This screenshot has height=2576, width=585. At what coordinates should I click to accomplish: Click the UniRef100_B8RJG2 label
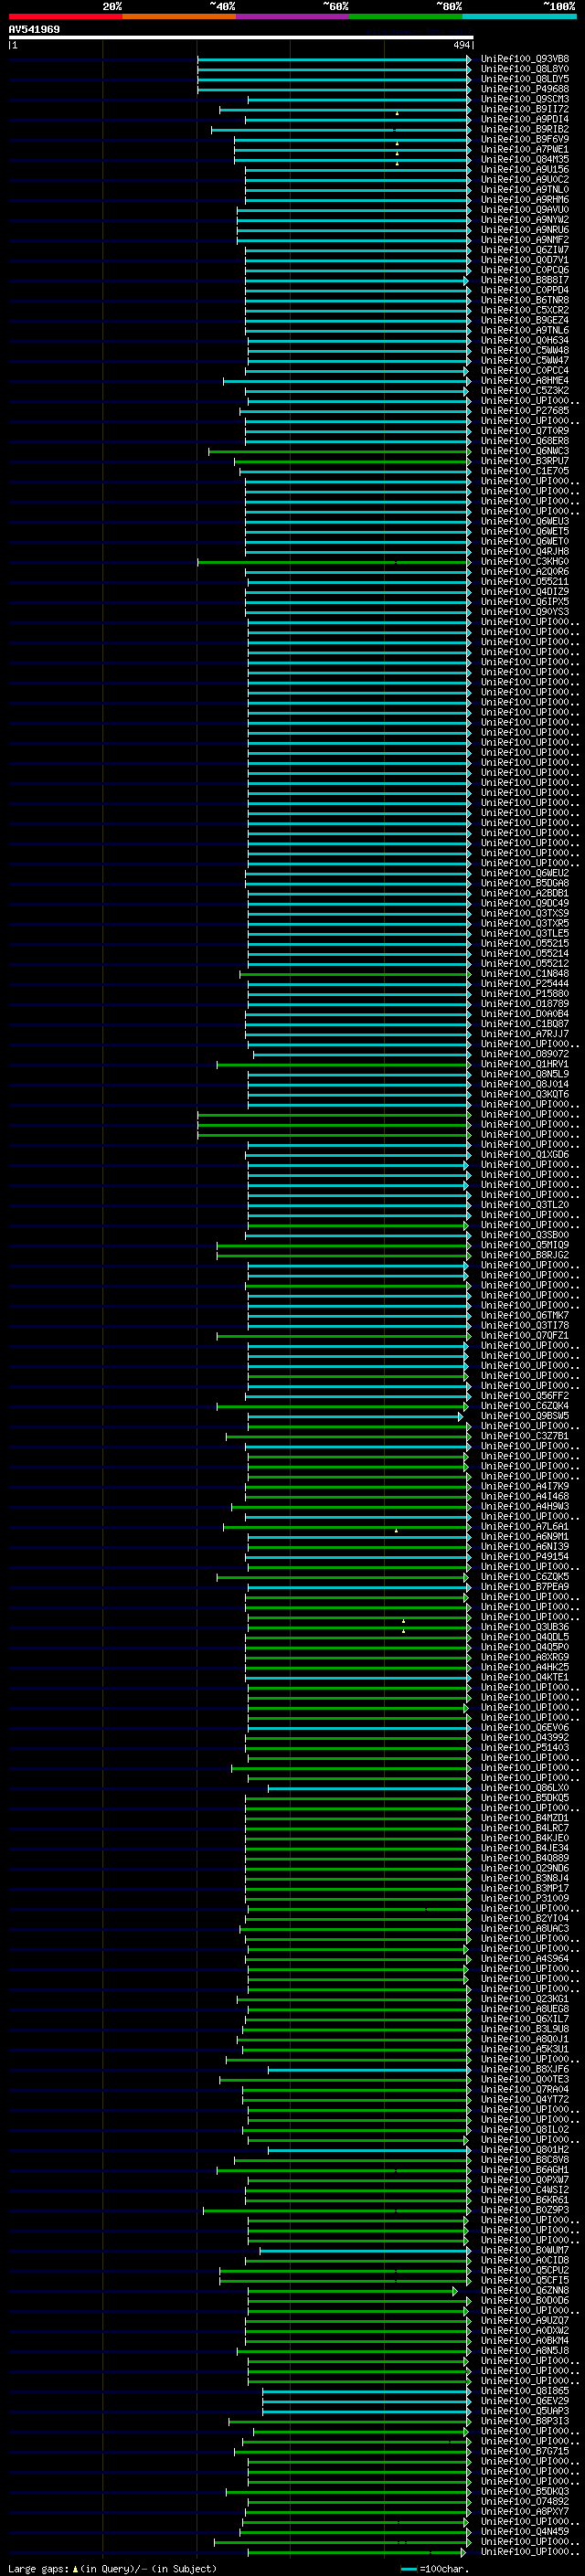point(525,1255)
